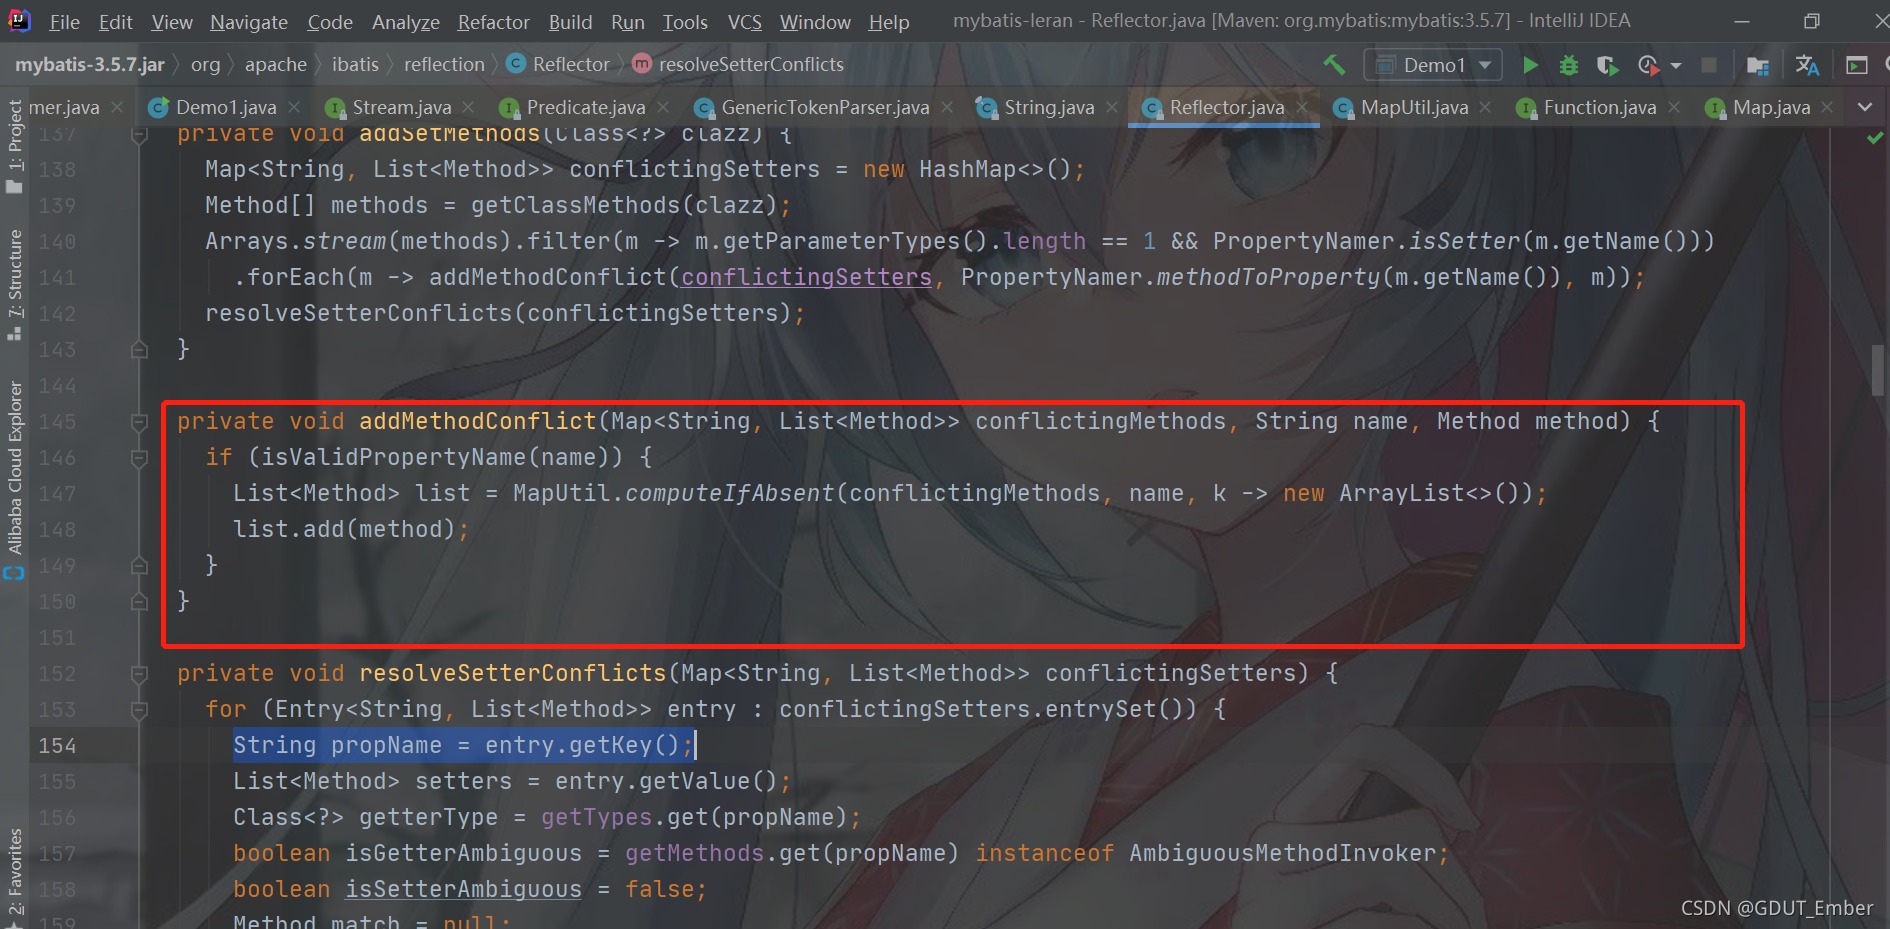
Task: Open the Refactor menu
Action: (x=493, y=22)
